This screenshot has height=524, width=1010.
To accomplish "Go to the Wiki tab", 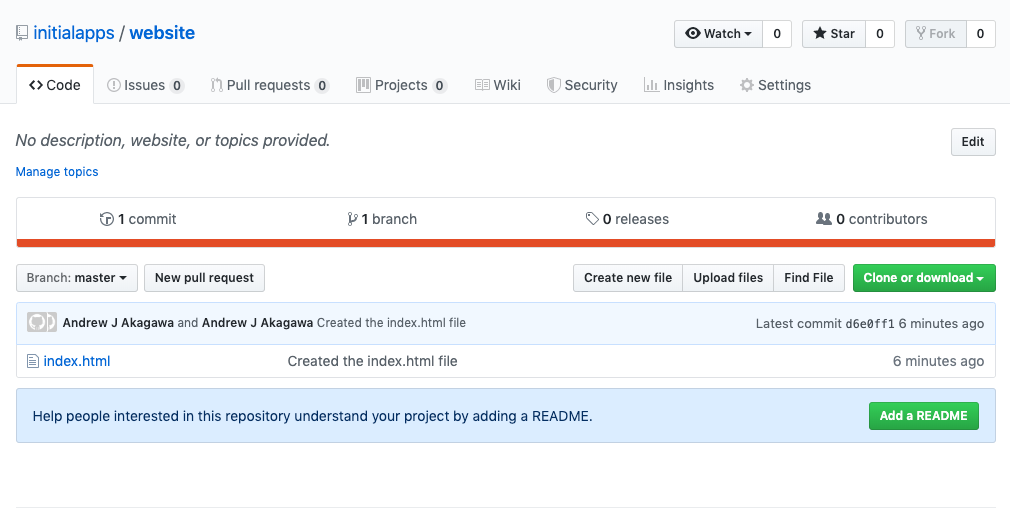I will (x=497, y=85).
